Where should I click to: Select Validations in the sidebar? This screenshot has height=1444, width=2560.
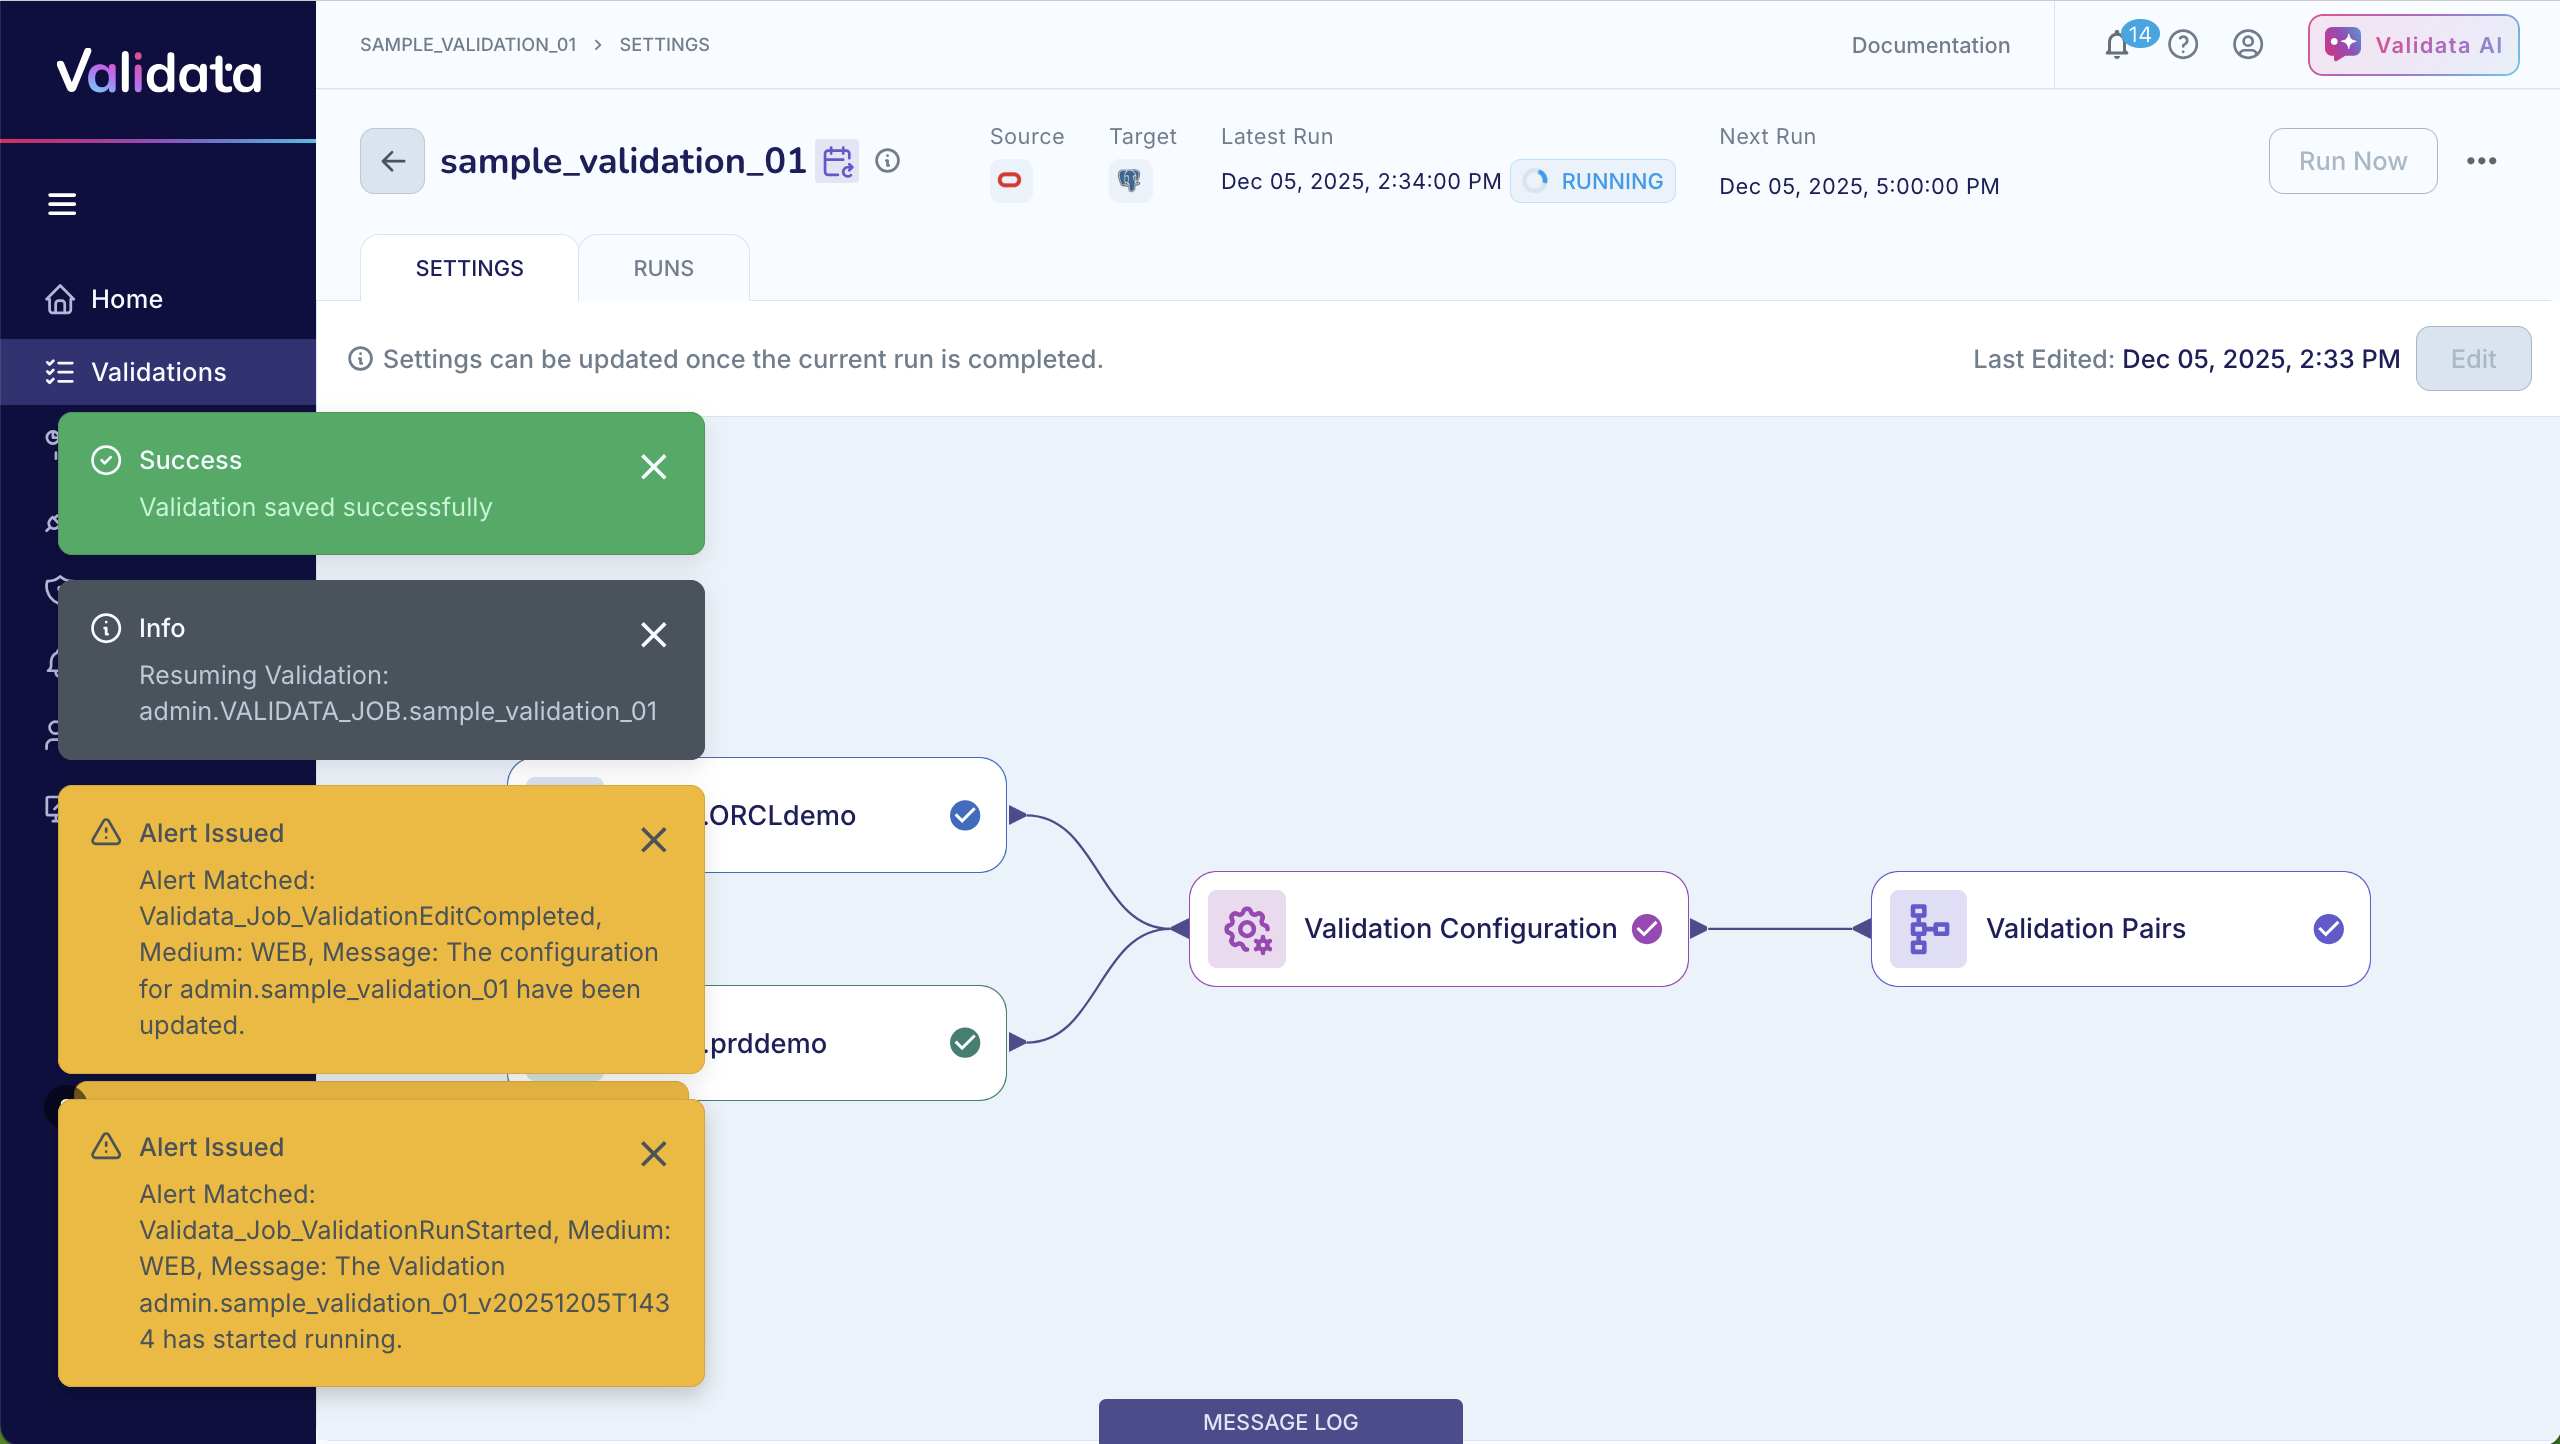point(158,372)
